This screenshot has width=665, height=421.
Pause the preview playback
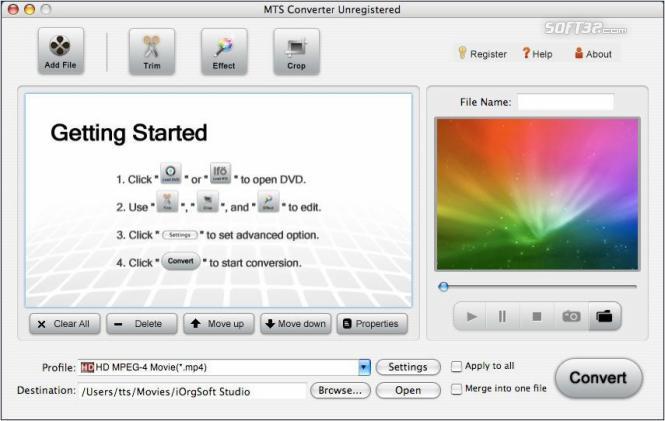click(x=502, y=316)
